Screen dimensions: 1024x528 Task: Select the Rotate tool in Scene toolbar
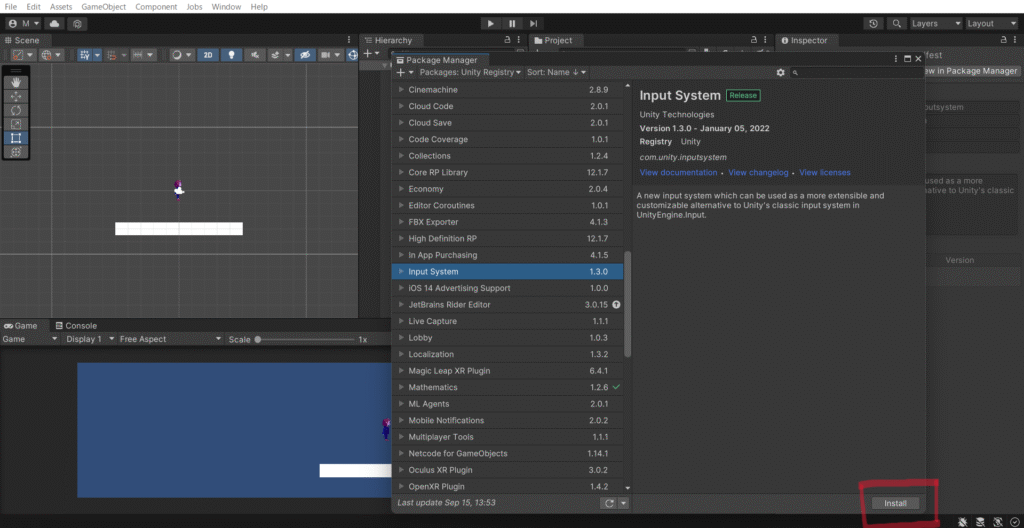(x=16, y=110)
